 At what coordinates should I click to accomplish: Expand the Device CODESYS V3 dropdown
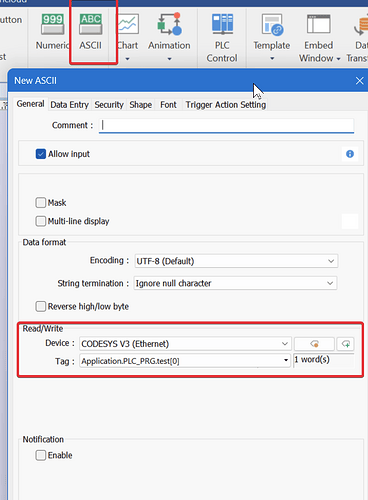[x=185, y=344]
